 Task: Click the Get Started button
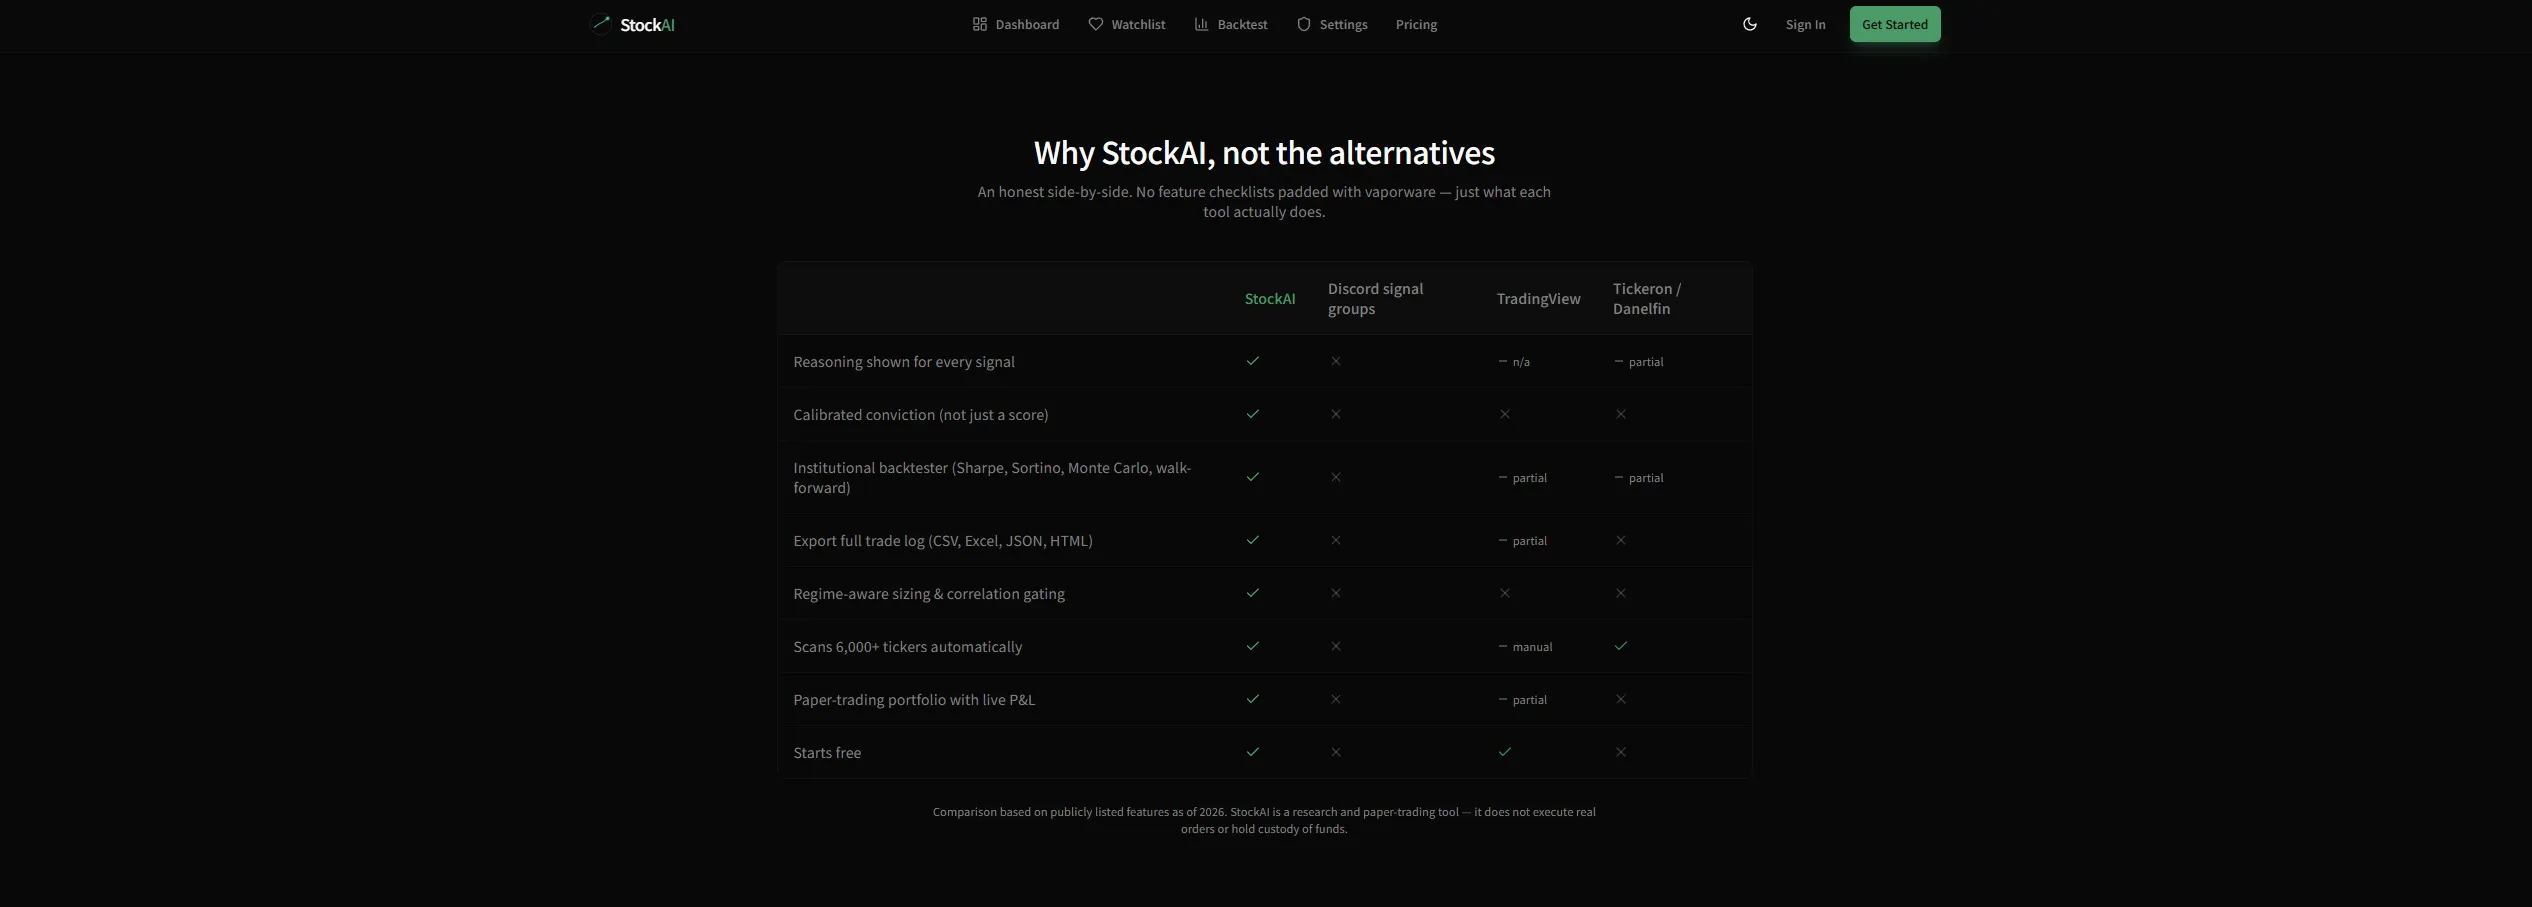click(1895, 24)
